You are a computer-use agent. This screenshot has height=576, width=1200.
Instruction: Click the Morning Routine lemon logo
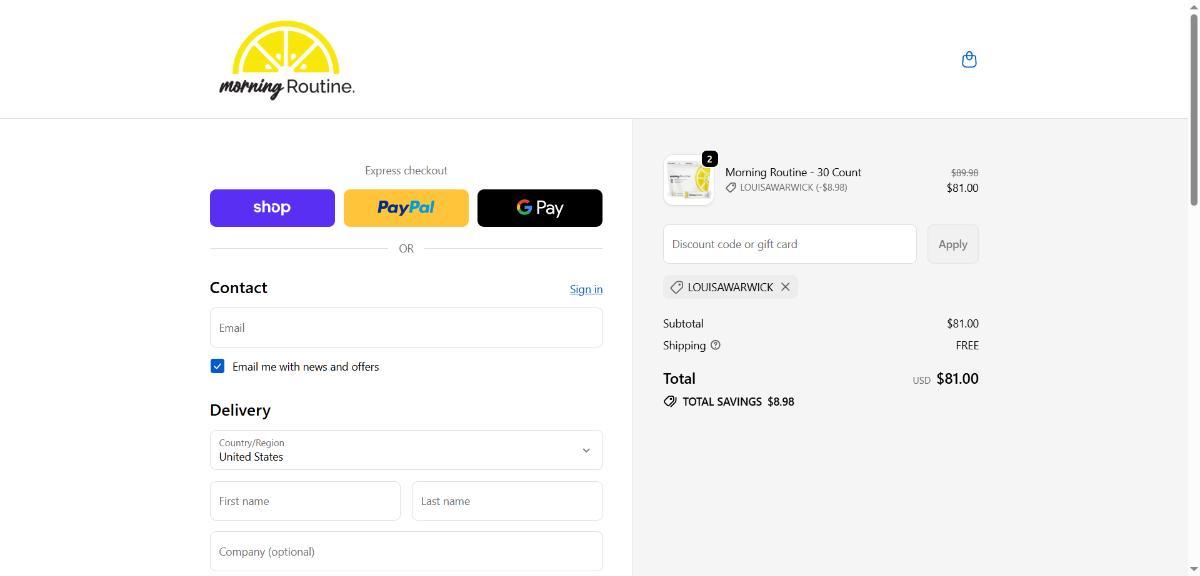click(x=286, y=60)
